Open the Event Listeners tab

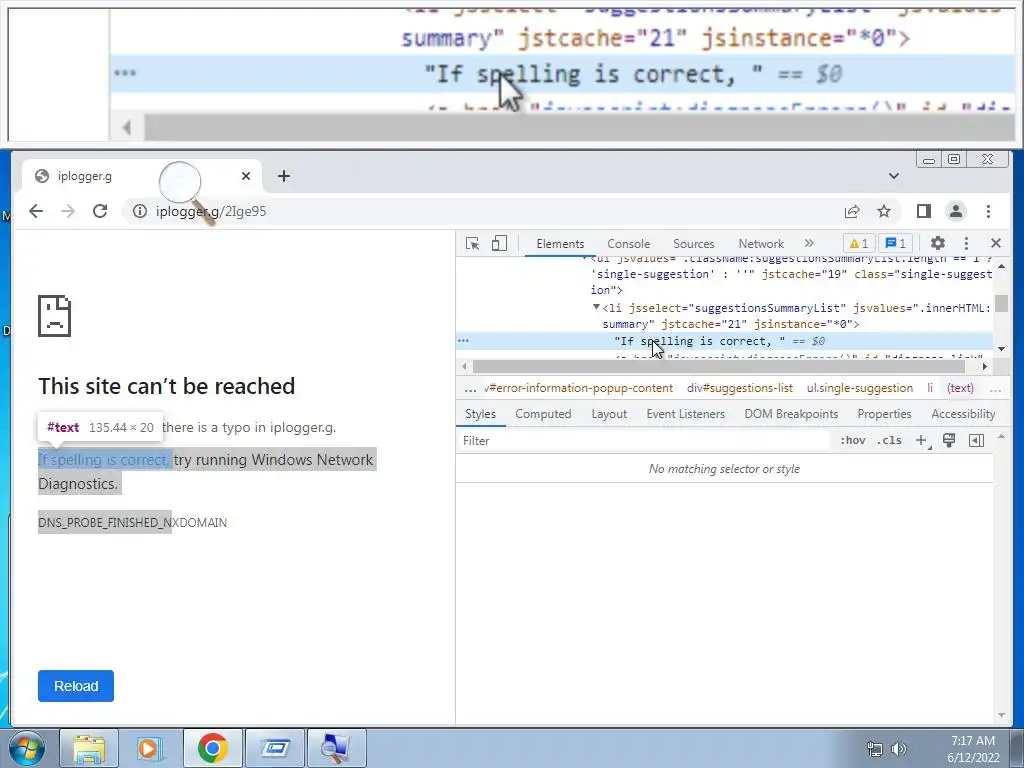686,414
